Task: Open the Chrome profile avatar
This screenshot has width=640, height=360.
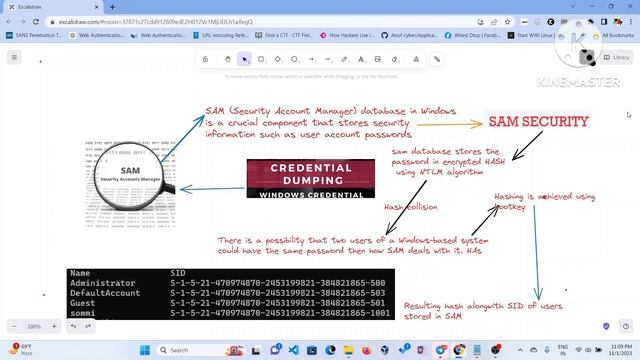Action: (x=618, y=22)
